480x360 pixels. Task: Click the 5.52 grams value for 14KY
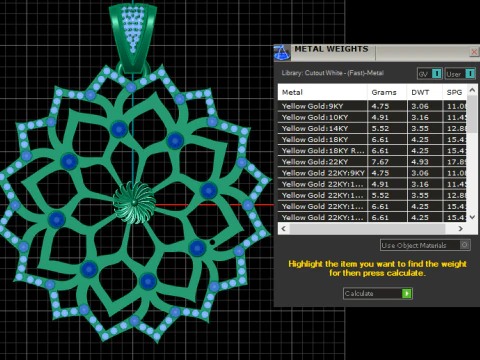[x=380, y=128]
